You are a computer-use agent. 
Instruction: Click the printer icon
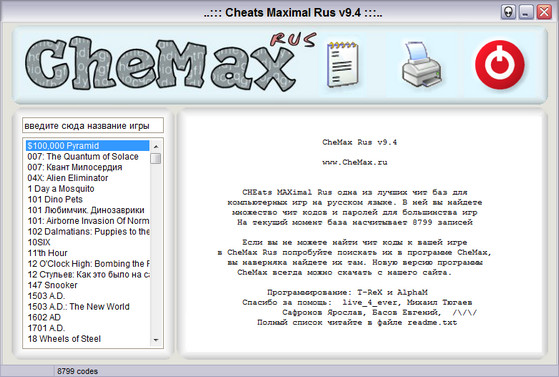click(x=422, y=64)
